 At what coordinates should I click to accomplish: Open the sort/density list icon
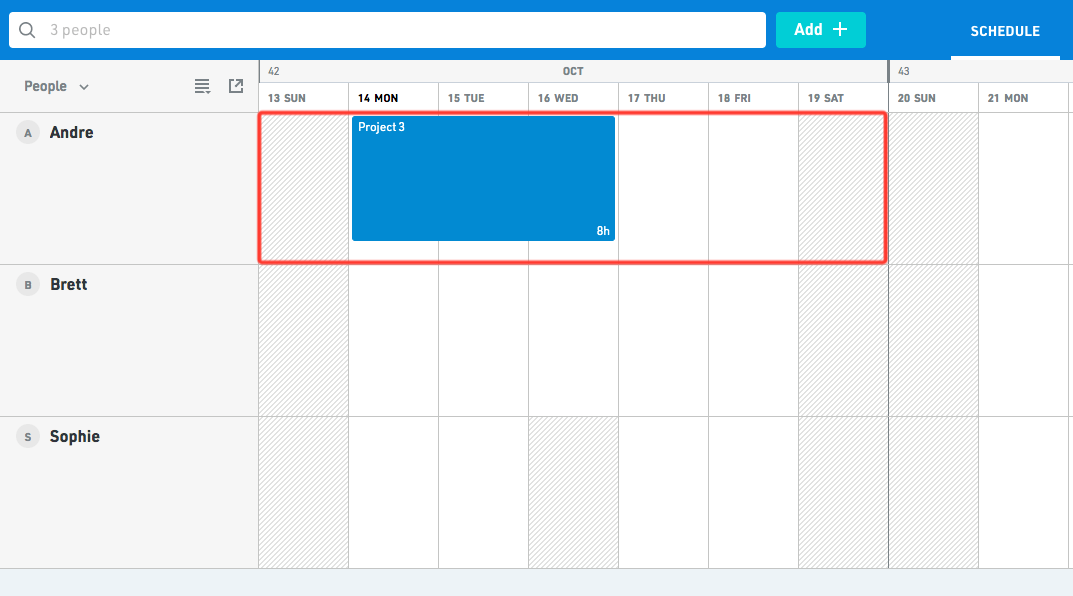point(202,87)
